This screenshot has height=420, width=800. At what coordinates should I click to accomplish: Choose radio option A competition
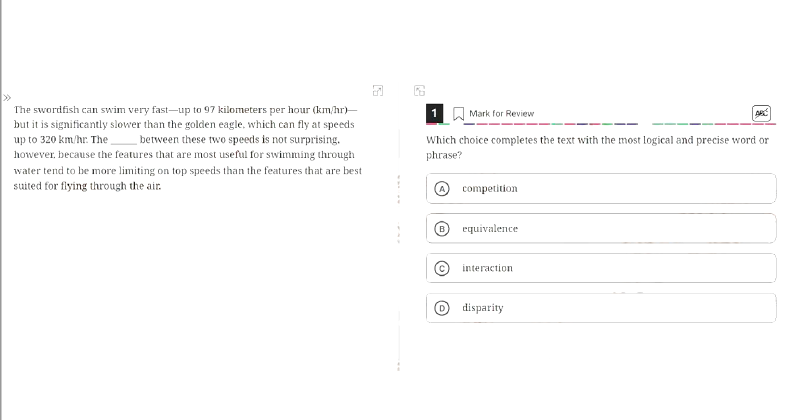601,188
